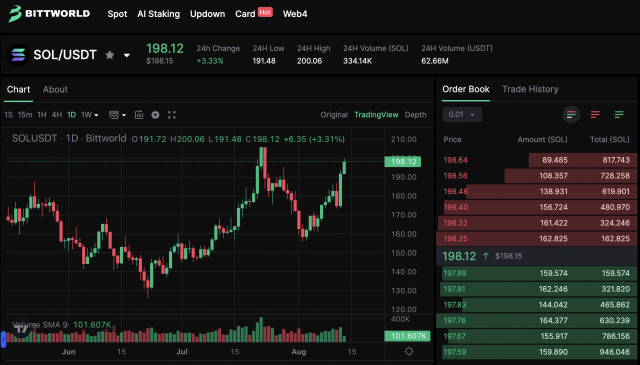Switch chart to Depth view
Screen dimensions: 640x365
tap(416, 115)
